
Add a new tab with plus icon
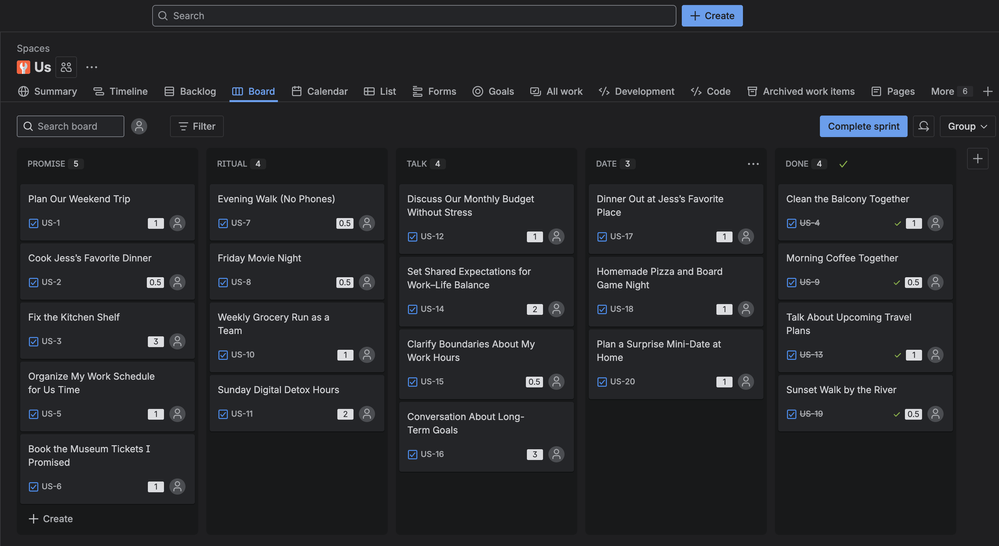988,91
